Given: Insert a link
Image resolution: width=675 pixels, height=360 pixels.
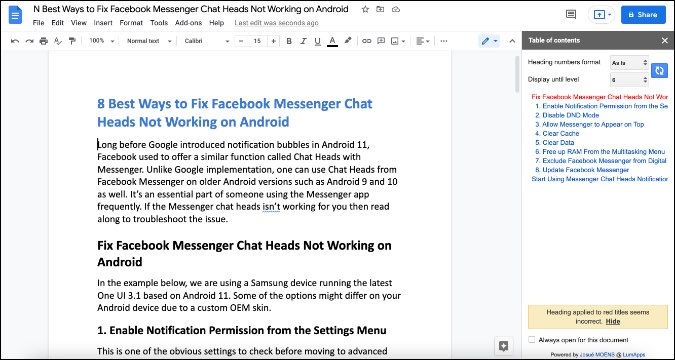Looking at the screenshot, I should pos(366,41).
